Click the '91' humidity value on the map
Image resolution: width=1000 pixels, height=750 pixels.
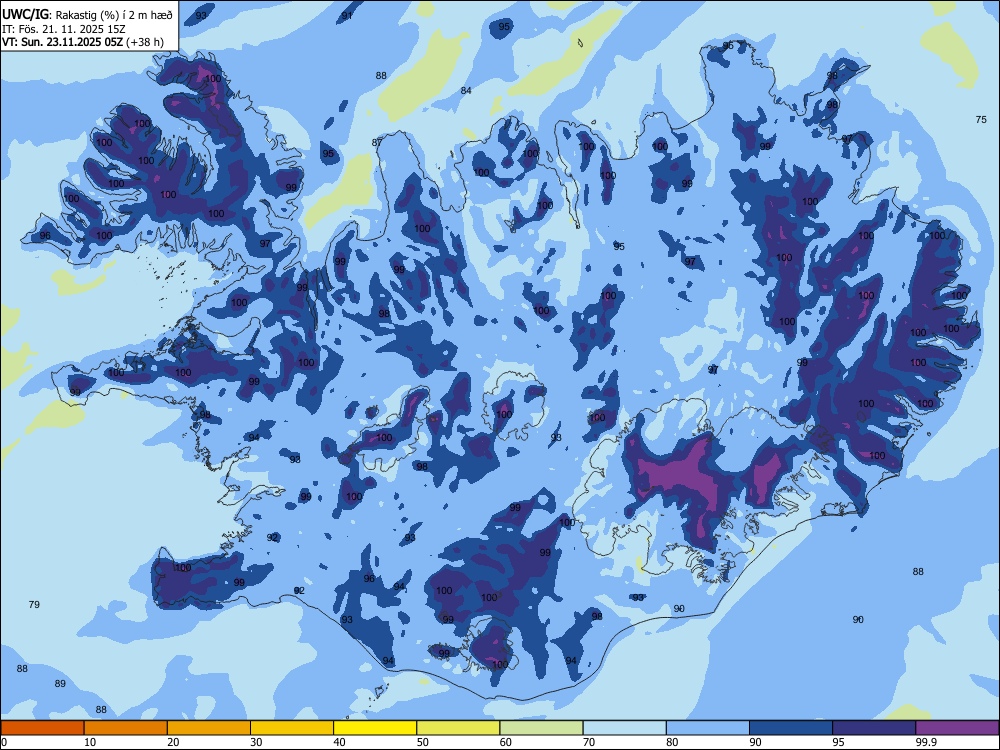coord(347,15)
